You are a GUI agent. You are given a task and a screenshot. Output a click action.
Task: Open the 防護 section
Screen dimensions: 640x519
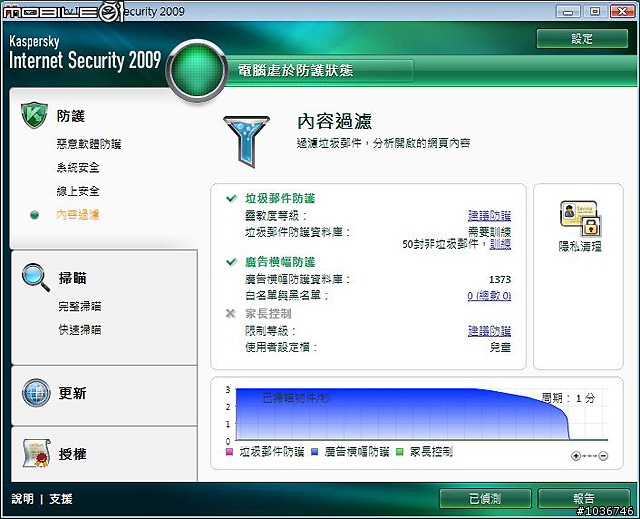pos(71,116)
